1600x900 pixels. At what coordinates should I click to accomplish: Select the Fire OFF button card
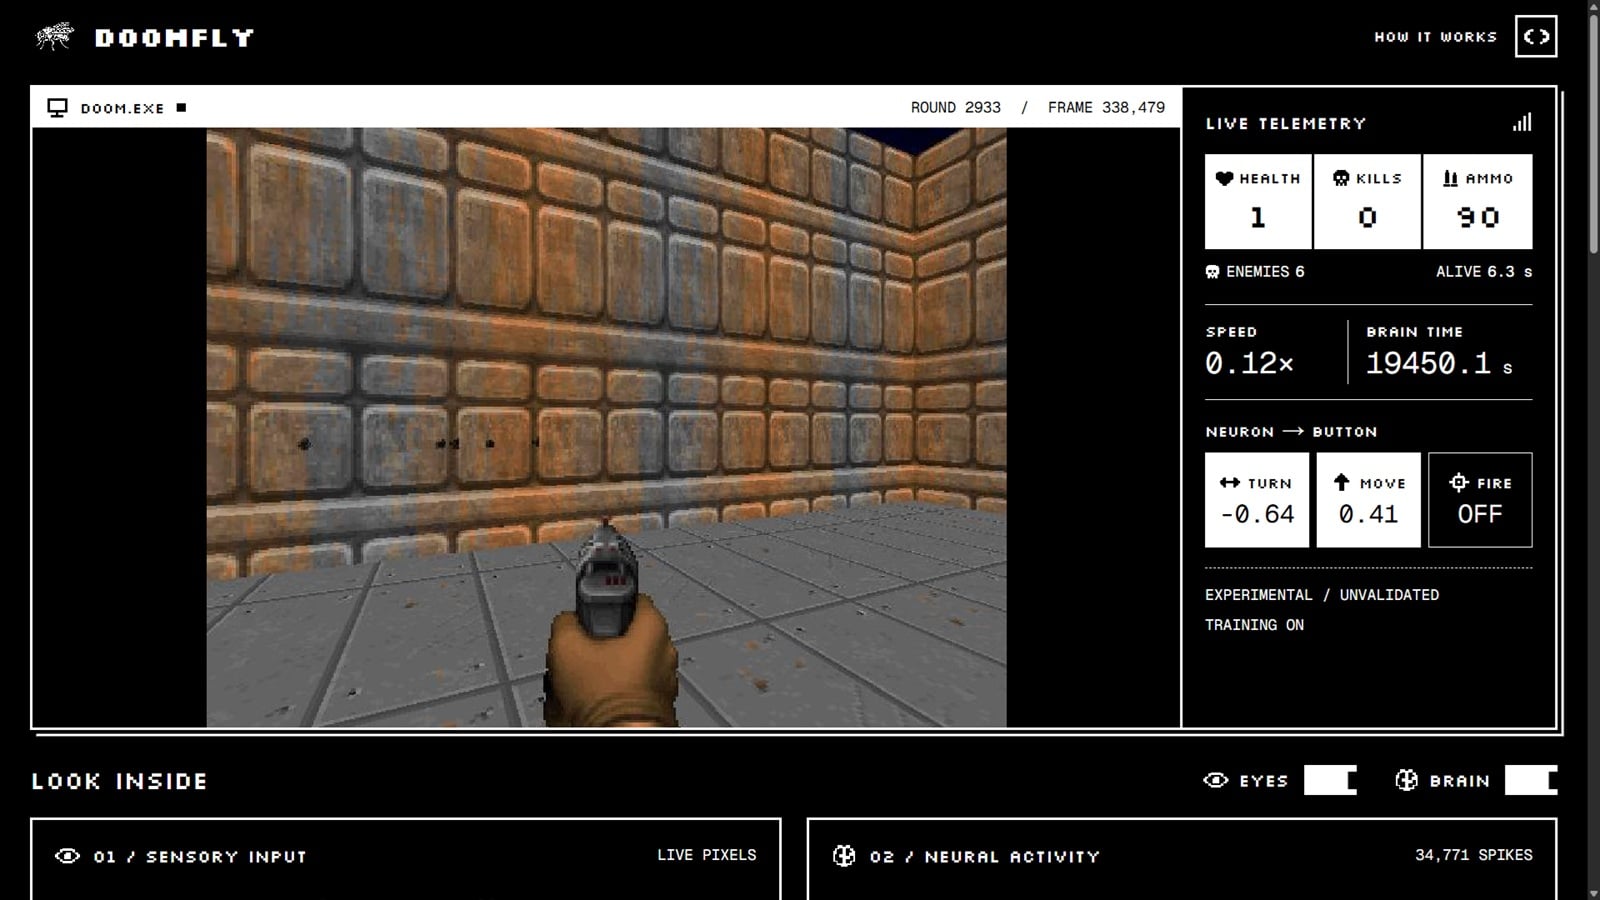(x=1480, y=500)
